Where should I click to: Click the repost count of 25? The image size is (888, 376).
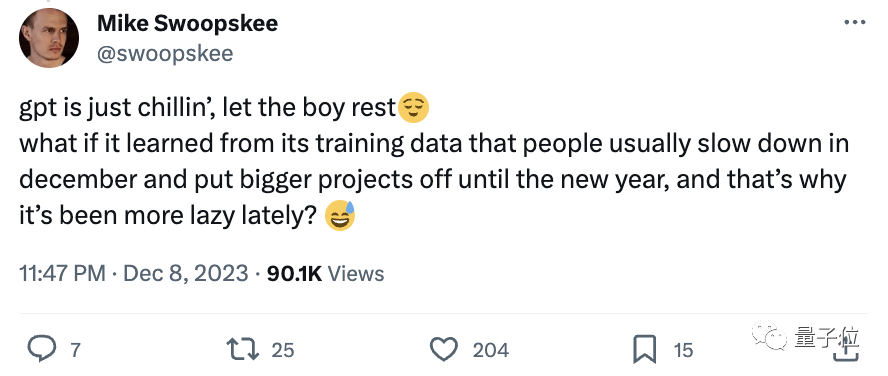coord(283,350)
